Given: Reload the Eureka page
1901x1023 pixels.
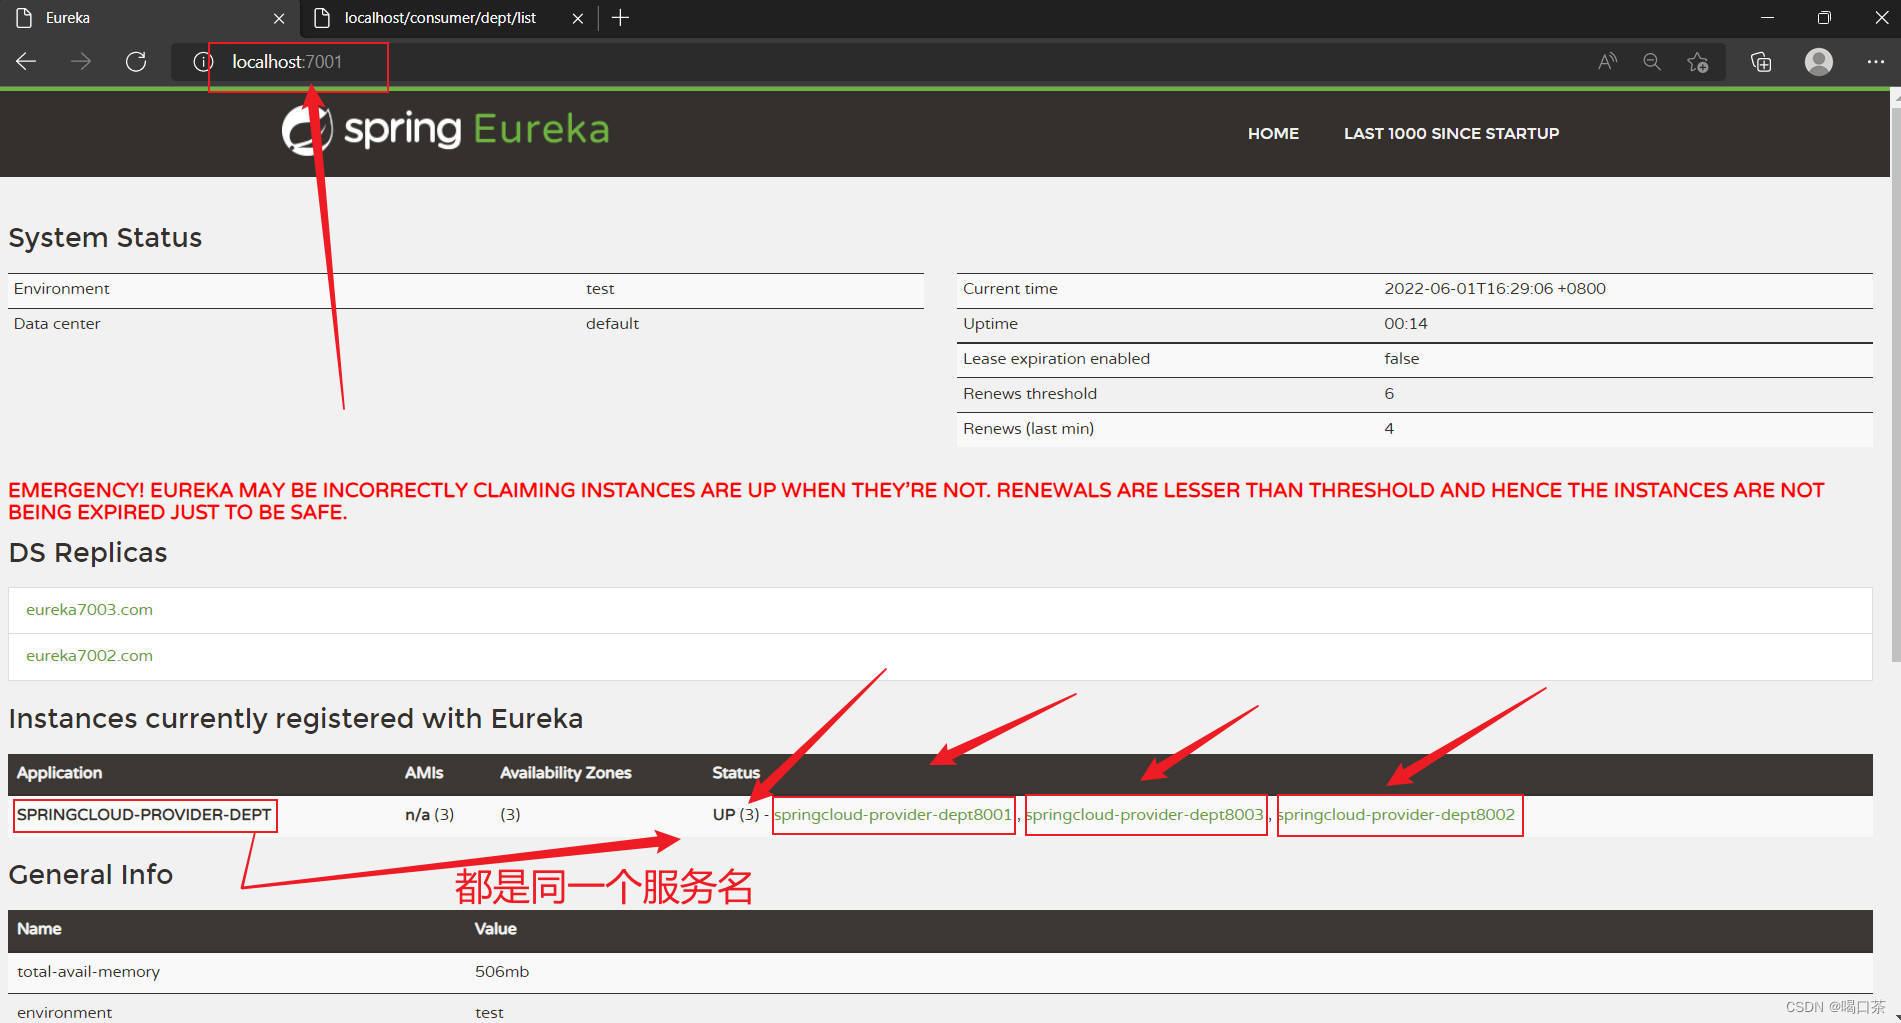Looking at the screenshot, I should (136, 62).
